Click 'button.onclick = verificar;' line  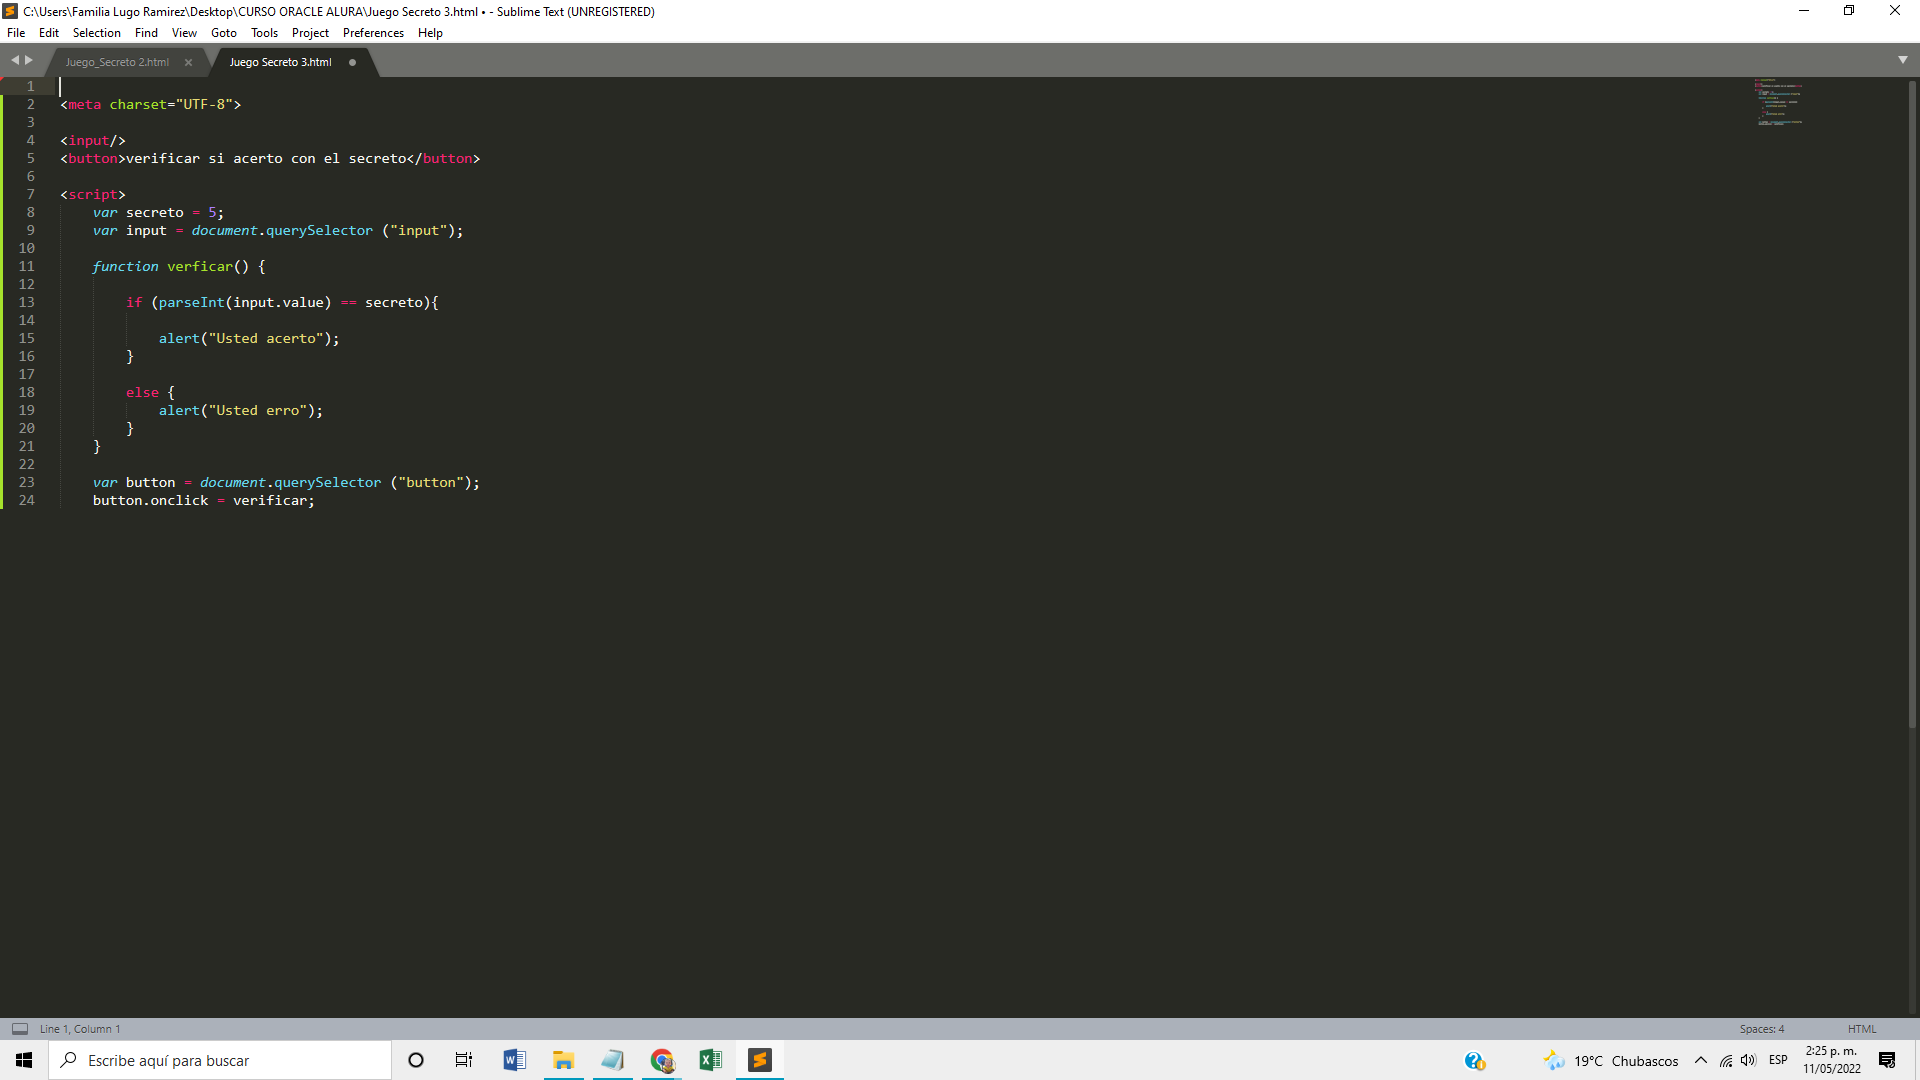pyautogui.click(x=204, y=501)
